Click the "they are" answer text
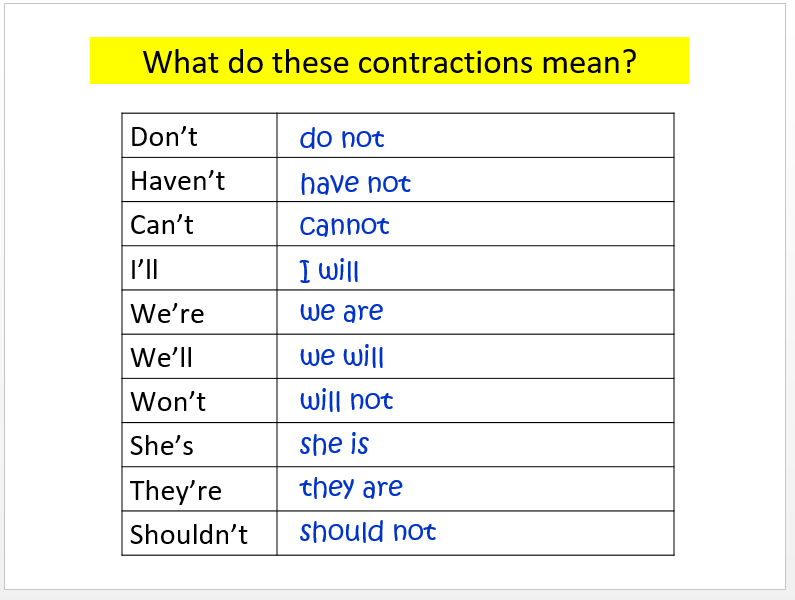Screen dimensions: 795x600 tap(351, 488)
